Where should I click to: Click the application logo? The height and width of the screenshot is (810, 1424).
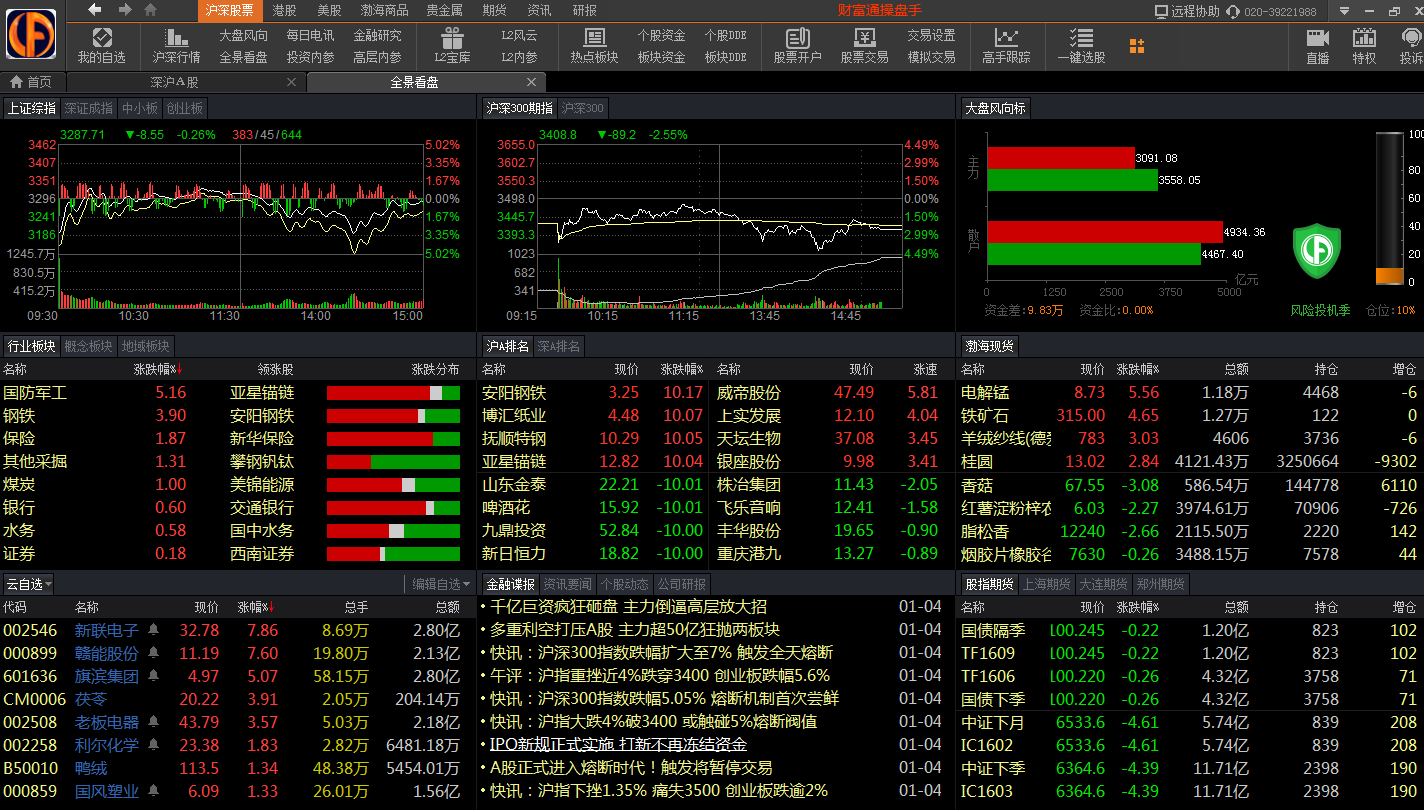pyautogui.click(x=32, y=34)
